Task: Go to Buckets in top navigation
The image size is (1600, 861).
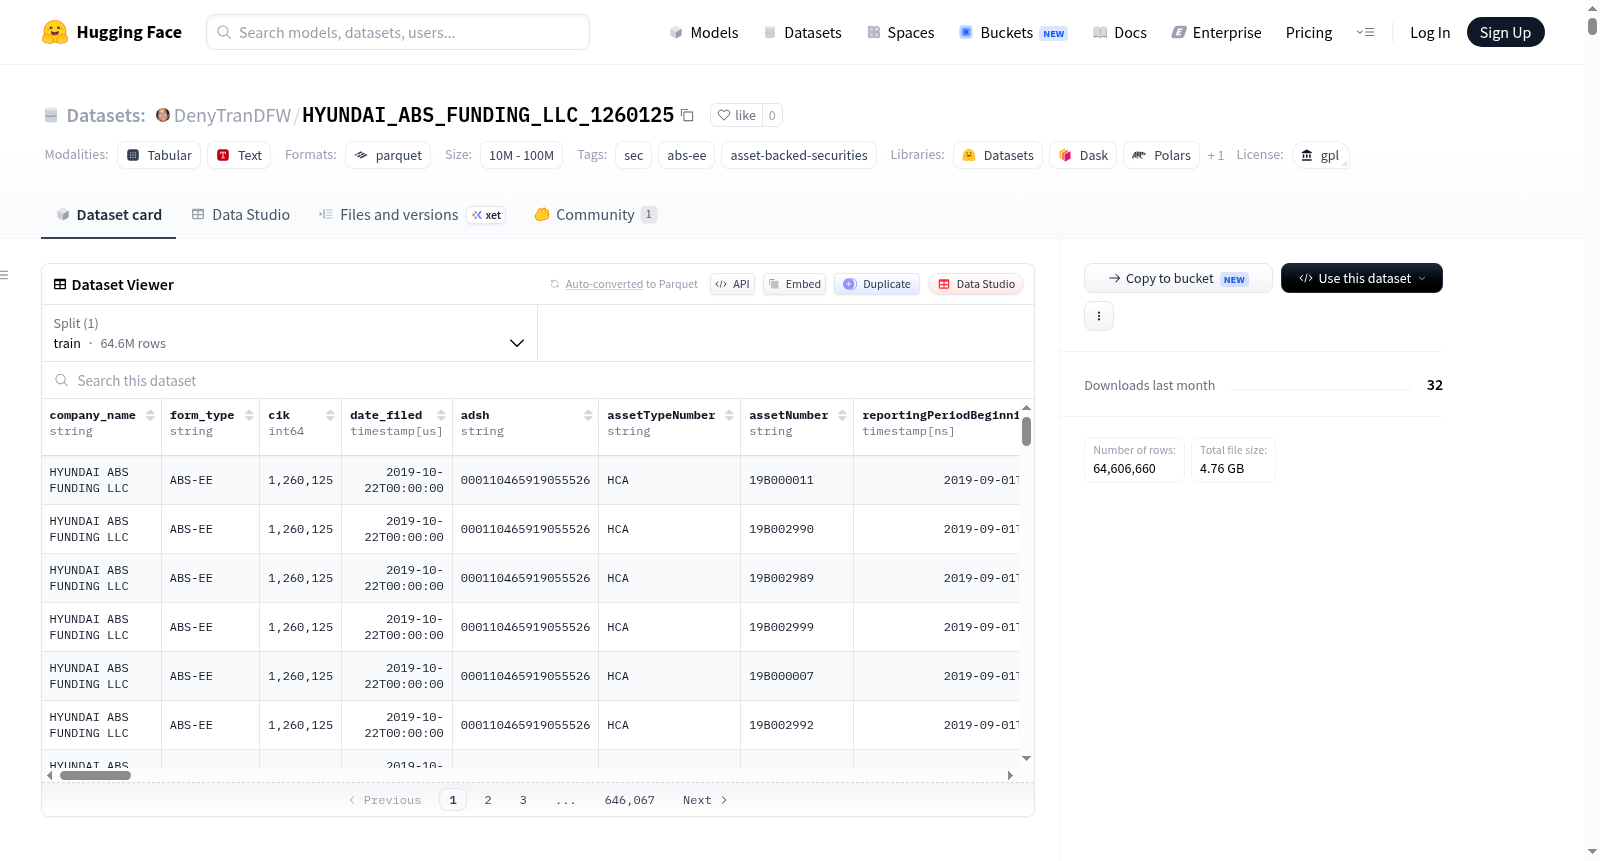Action: click(x=1013, y=32)
